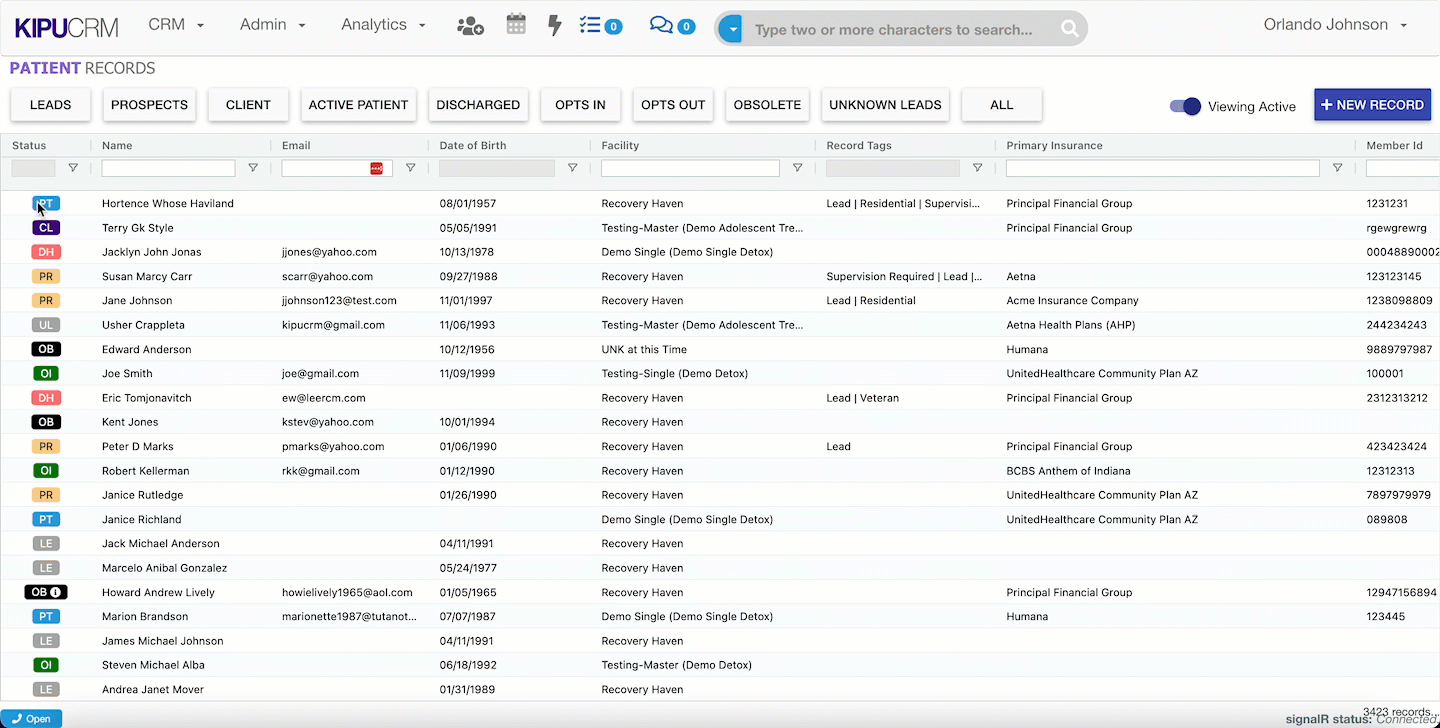Click the Name filter text field
1440x728 pixels.
click(x=168, y=168)
